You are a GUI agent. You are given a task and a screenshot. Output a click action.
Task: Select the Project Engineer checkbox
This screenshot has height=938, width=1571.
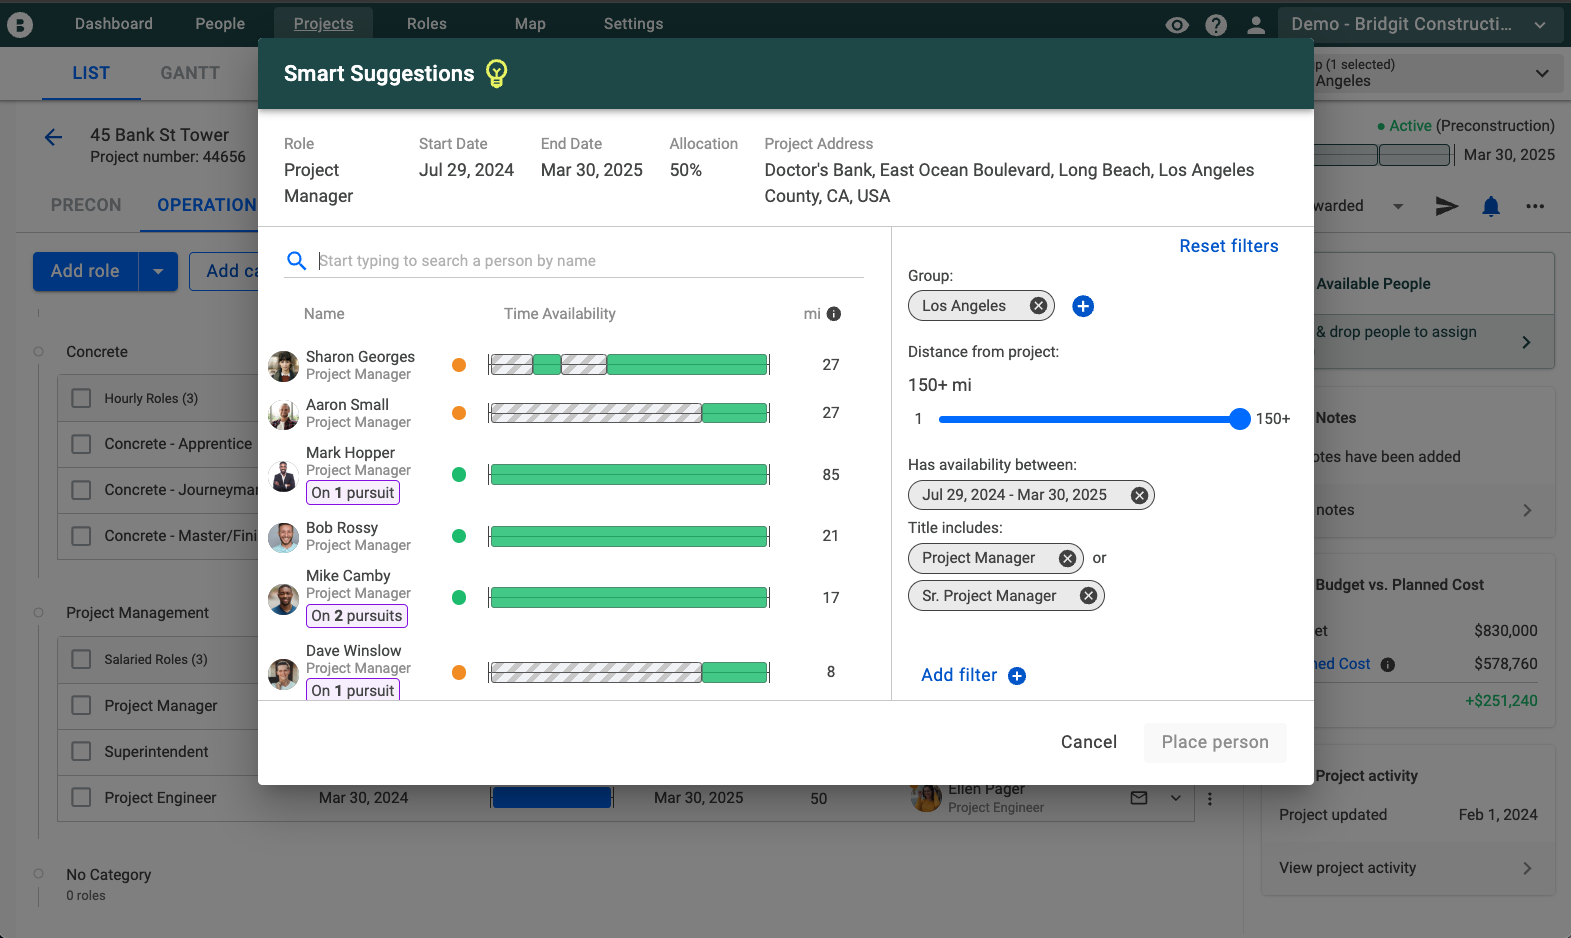82,798
